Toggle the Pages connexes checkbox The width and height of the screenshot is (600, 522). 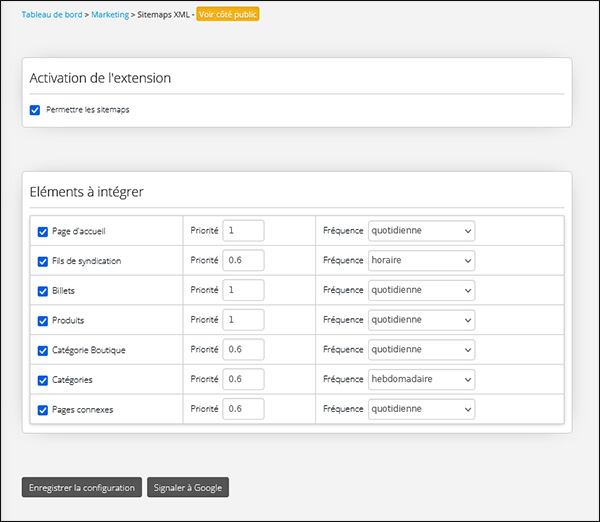[x=42, y=410]
